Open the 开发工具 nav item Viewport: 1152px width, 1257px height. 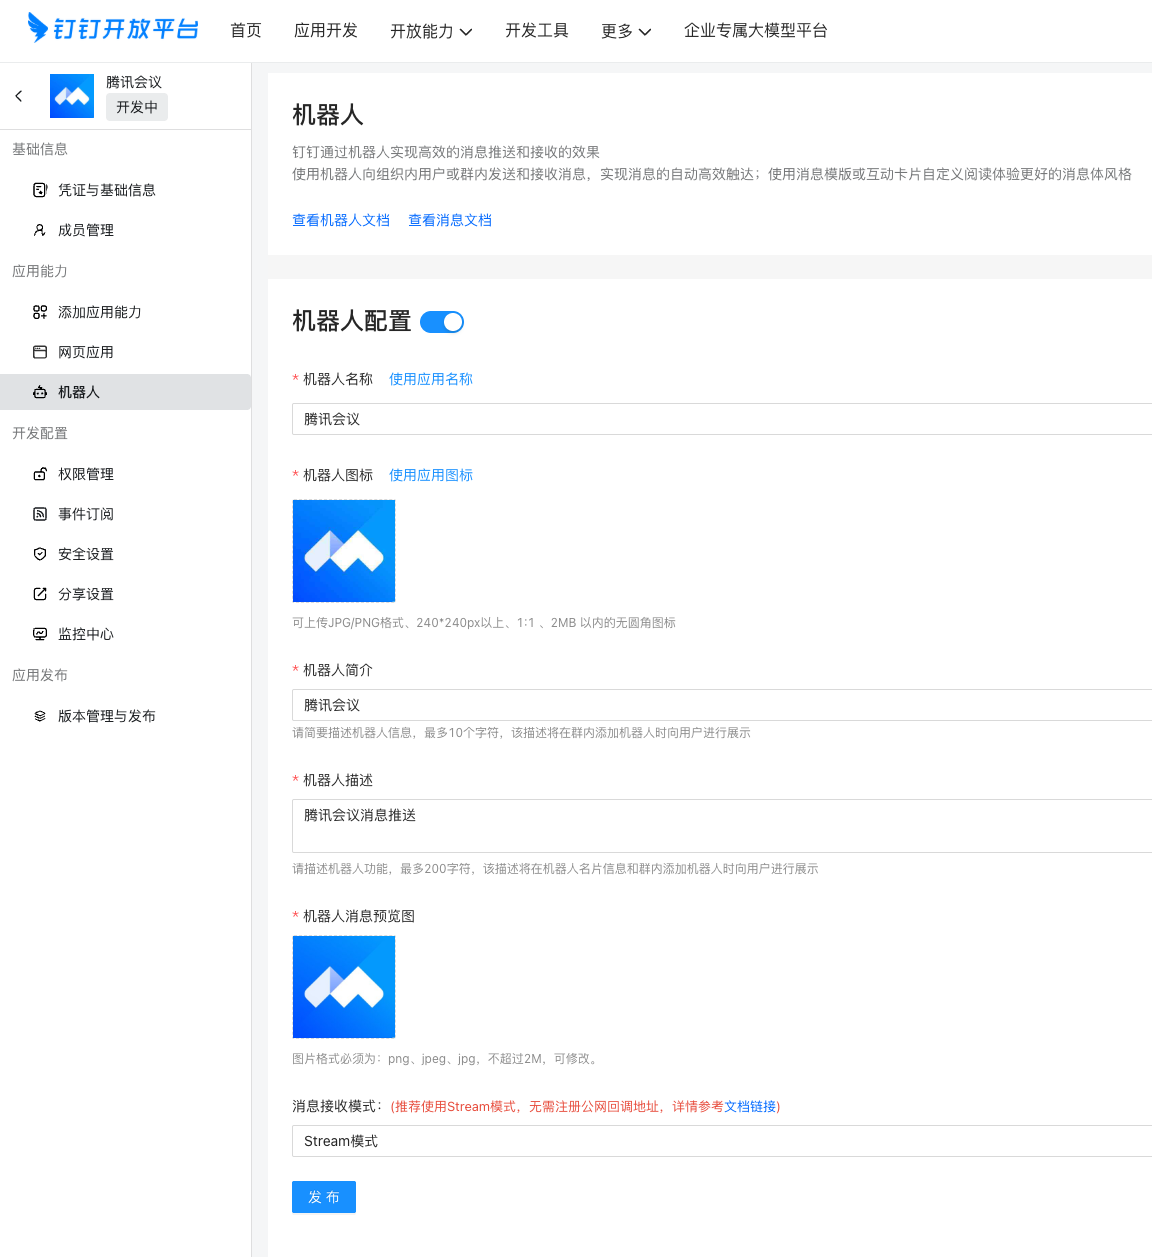[537, 31]
